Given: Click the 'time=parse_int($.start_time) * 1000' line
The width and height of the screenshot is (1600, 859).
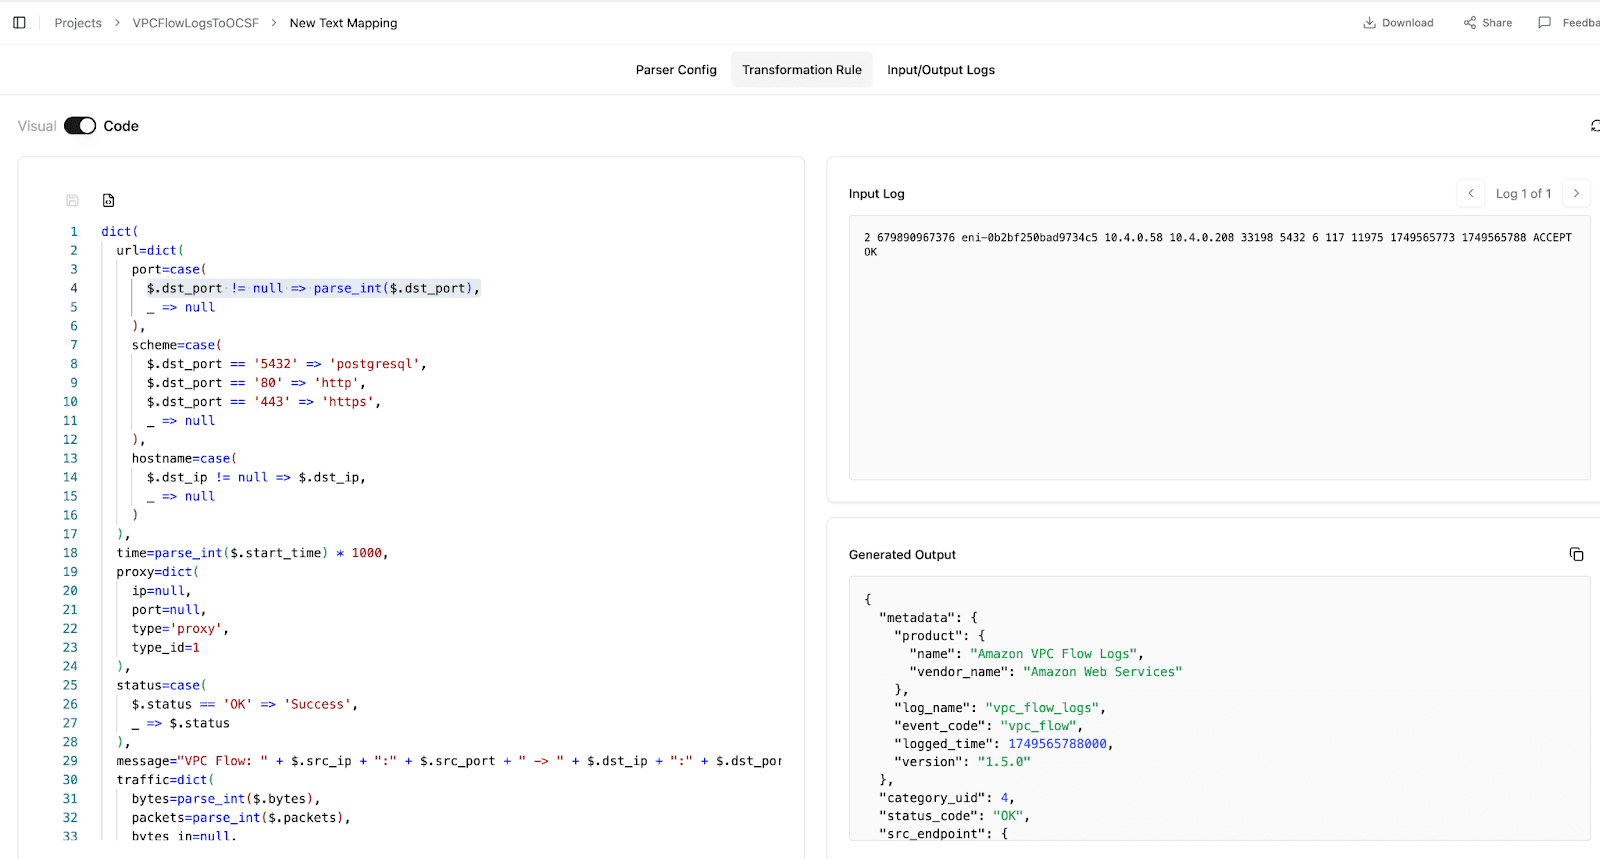Looking at the screenshot, I should 252,553.
